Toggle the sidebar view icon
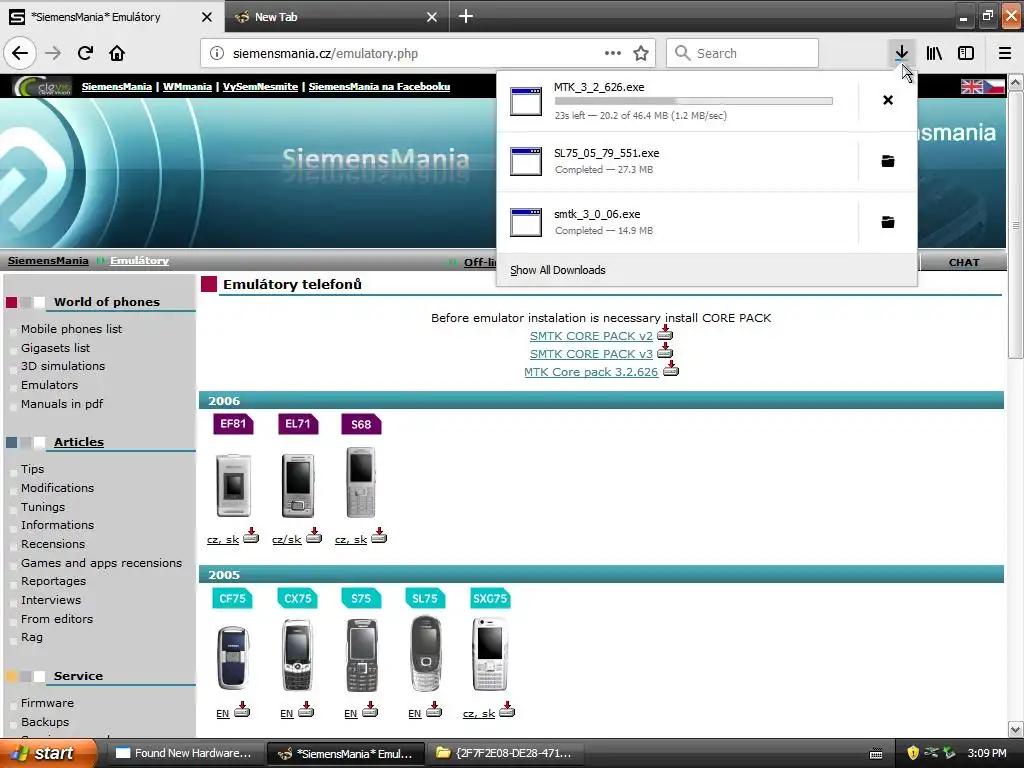The height and width of the screenshot is (768, 1024). 966,53
